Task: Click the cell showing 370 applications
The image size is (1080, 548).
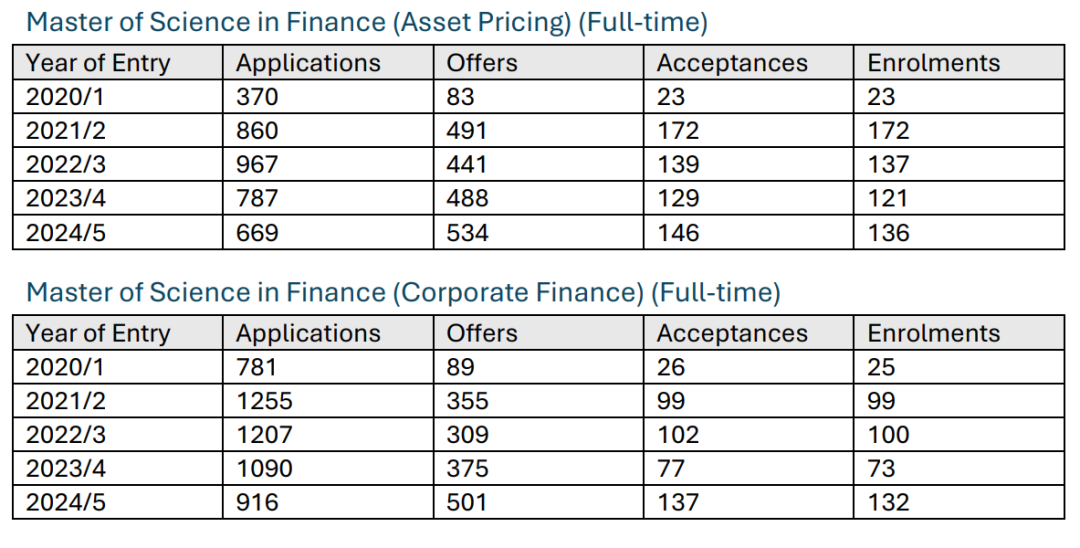Action: click(x=328, y=96)
